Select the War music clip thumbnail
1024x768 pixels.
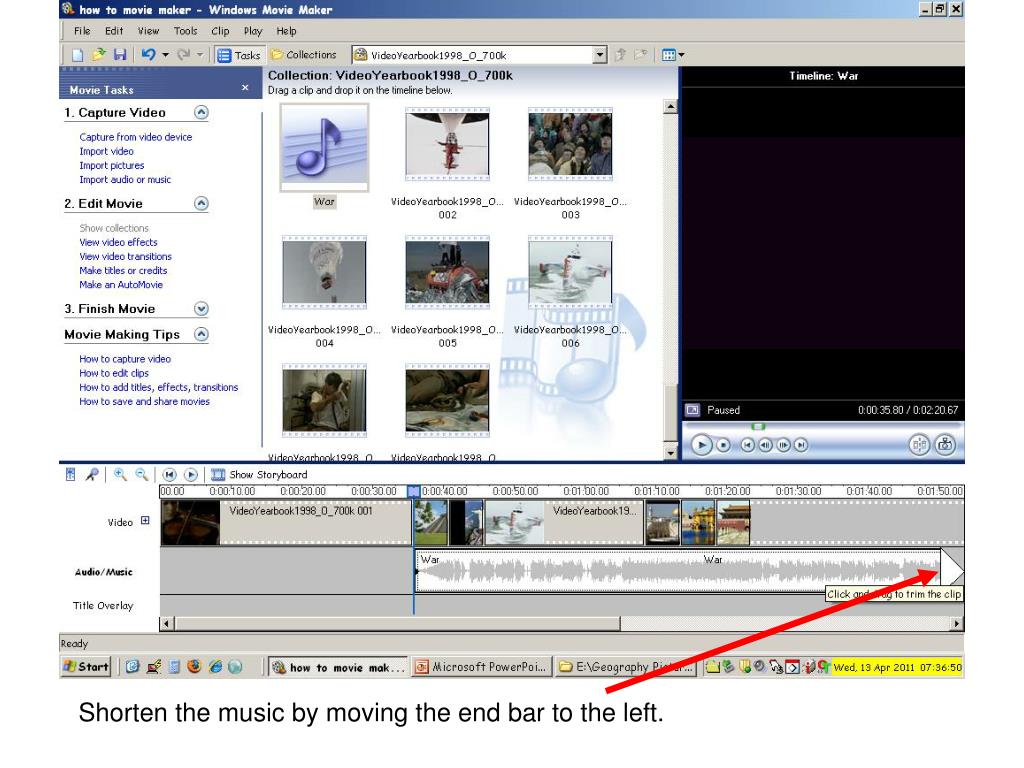coord(325,148)
